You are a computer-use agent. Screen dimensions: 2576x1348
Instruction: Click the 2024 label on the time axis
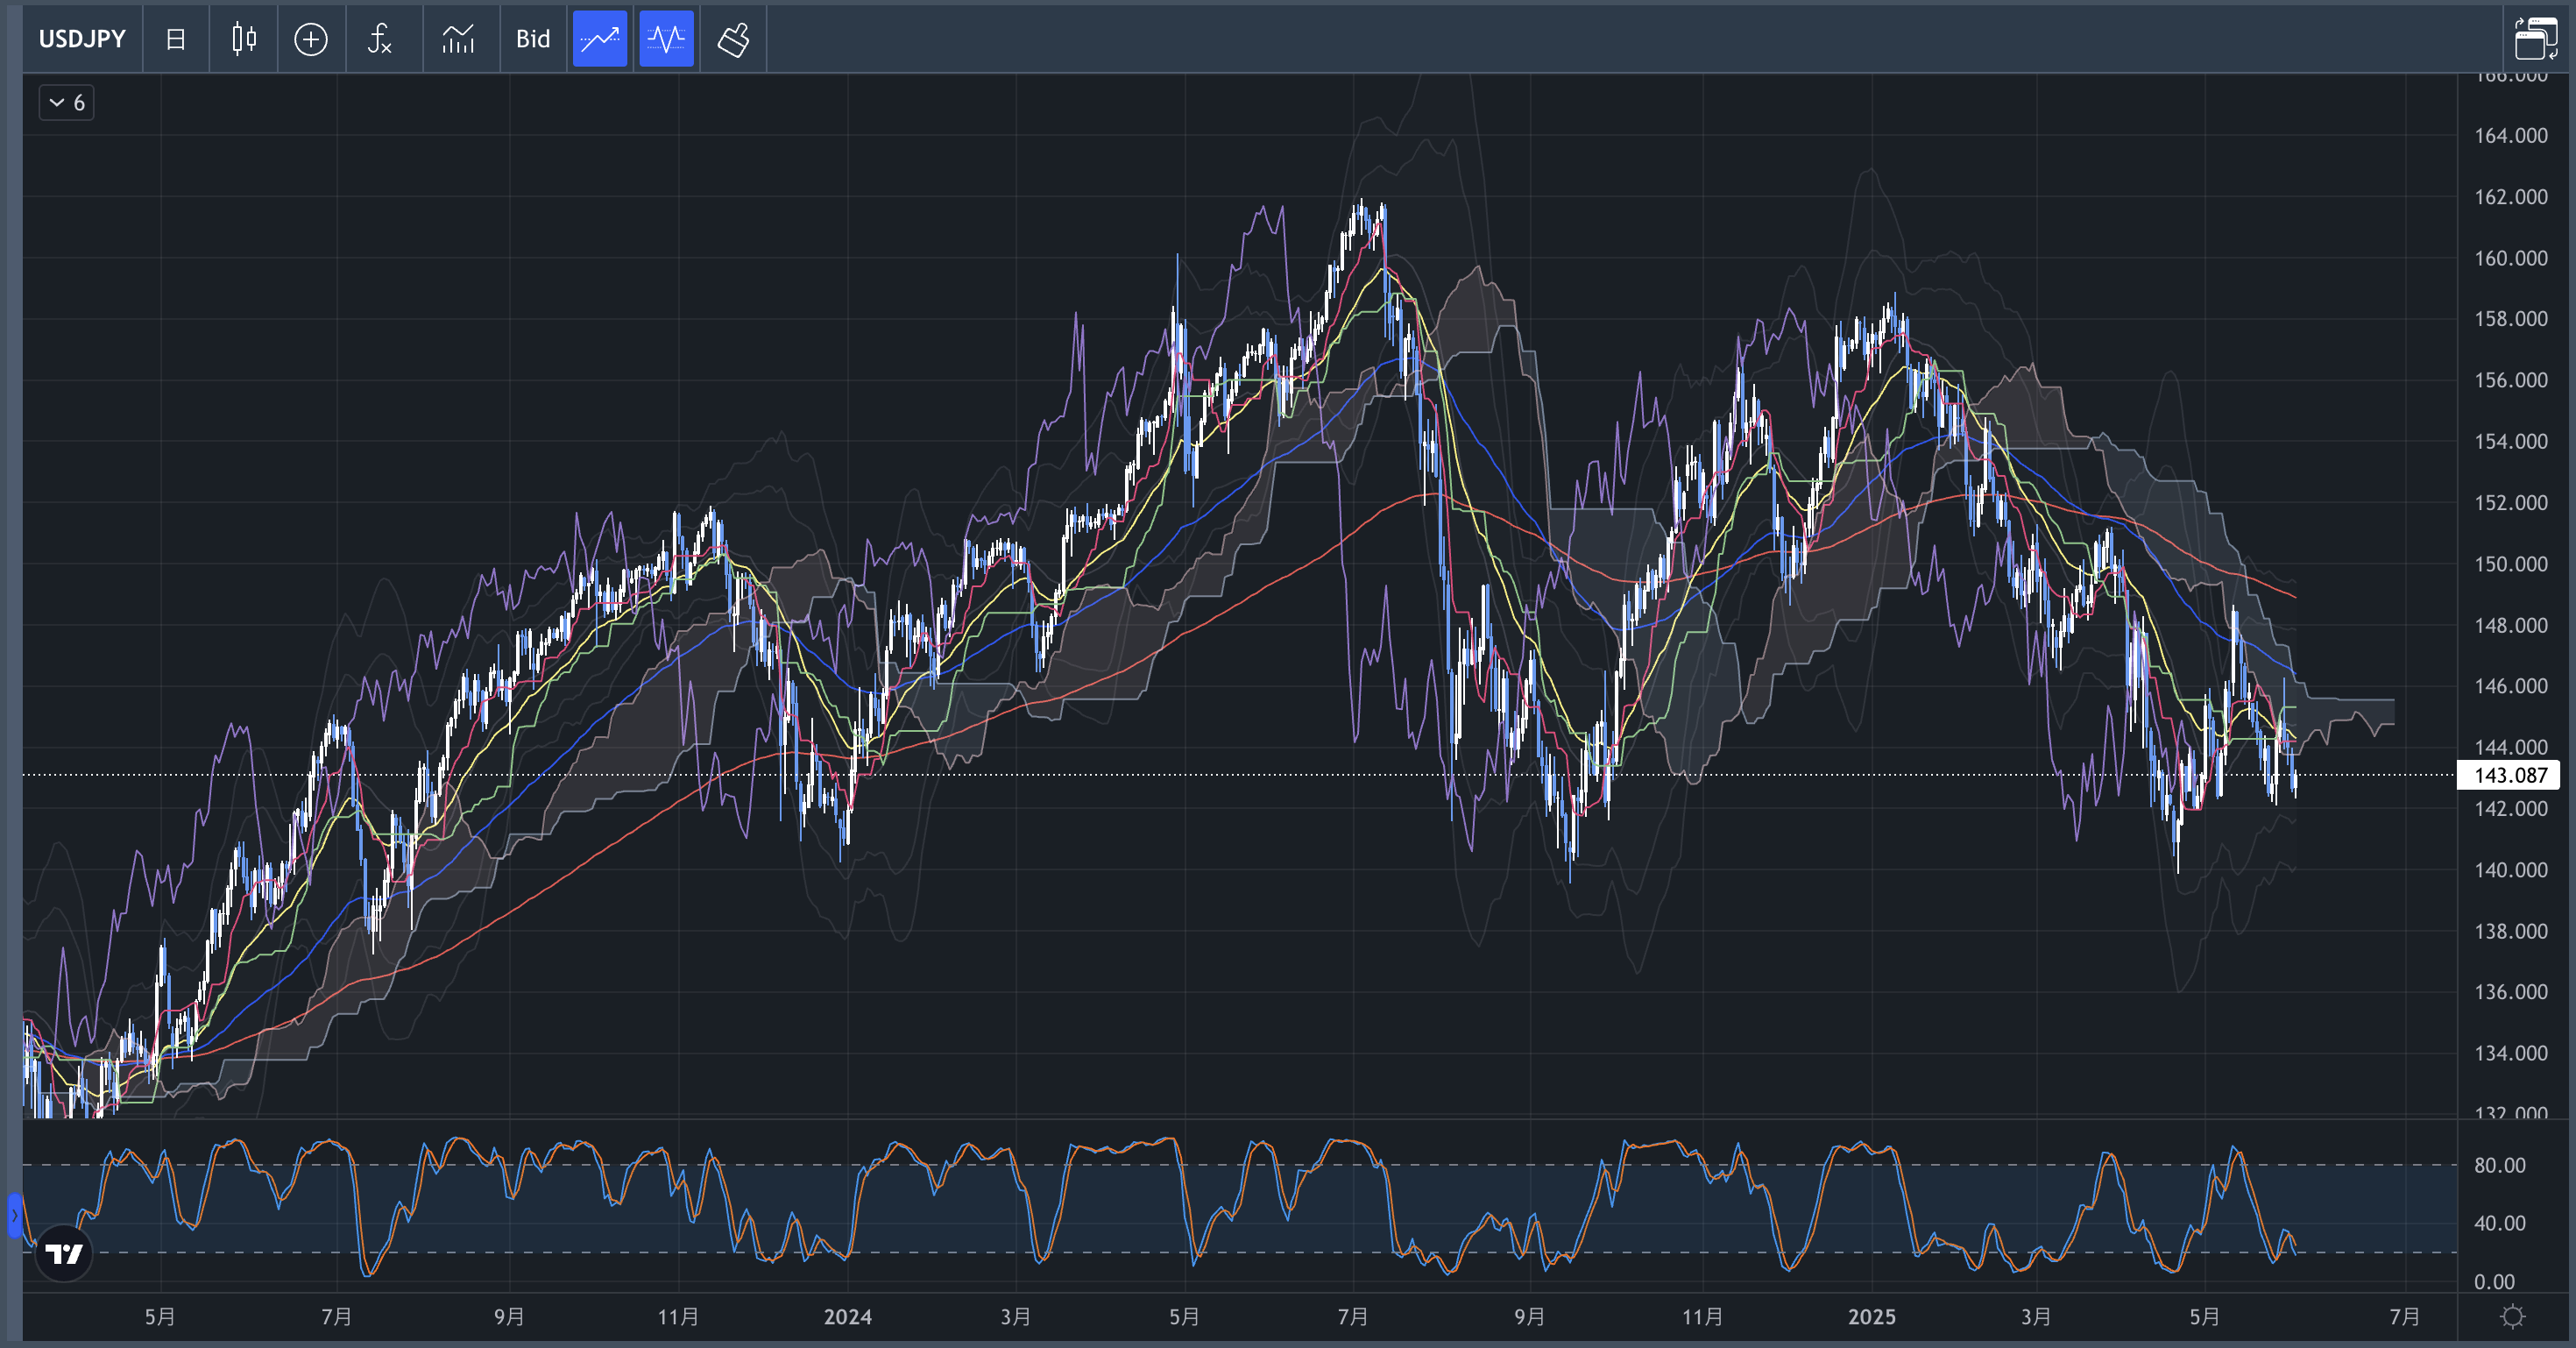848,1317
